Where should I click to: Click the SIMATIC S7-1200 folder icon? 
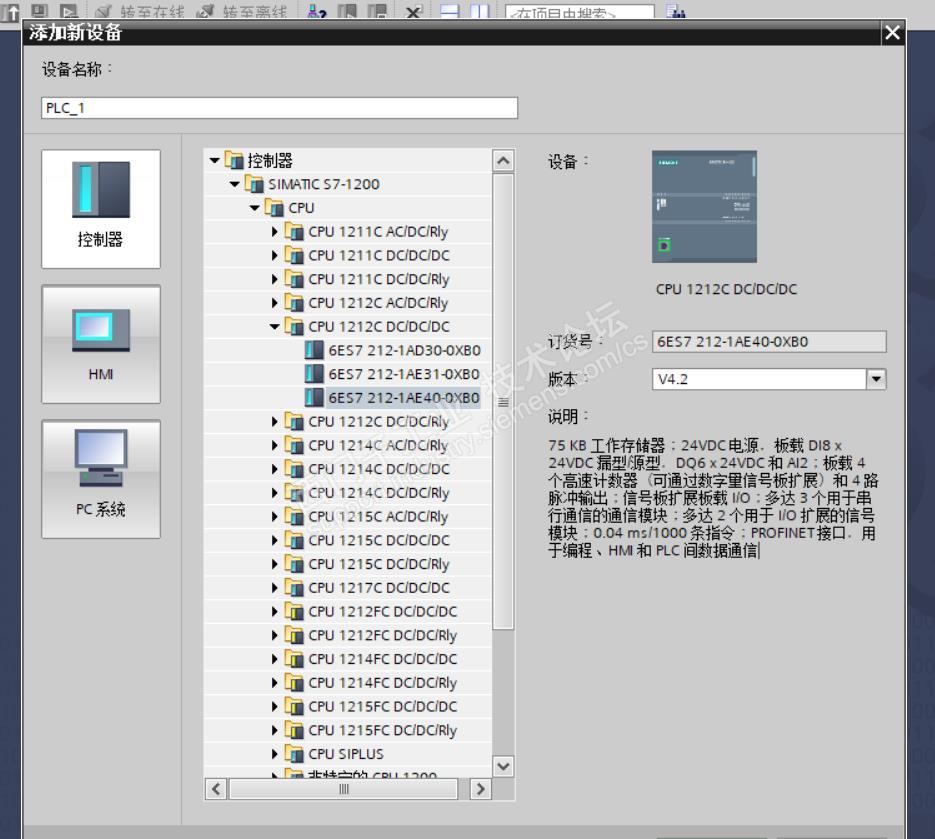[255, 184]
